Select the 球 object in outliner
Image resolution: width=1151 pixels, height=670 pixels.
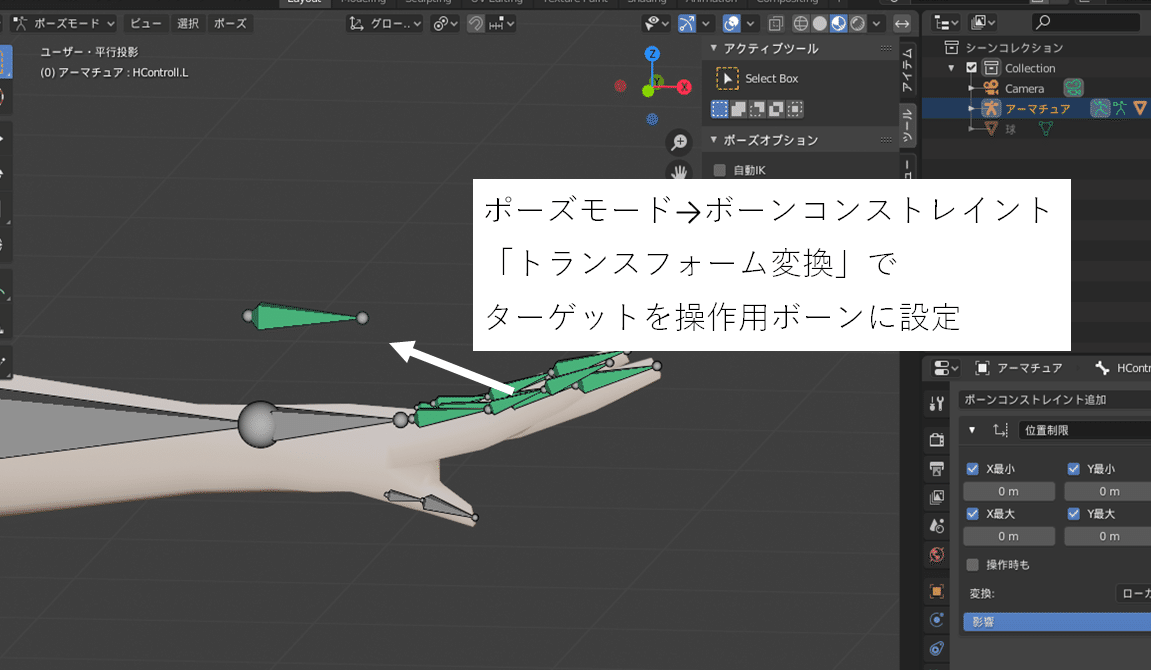tap(1011, 129)
